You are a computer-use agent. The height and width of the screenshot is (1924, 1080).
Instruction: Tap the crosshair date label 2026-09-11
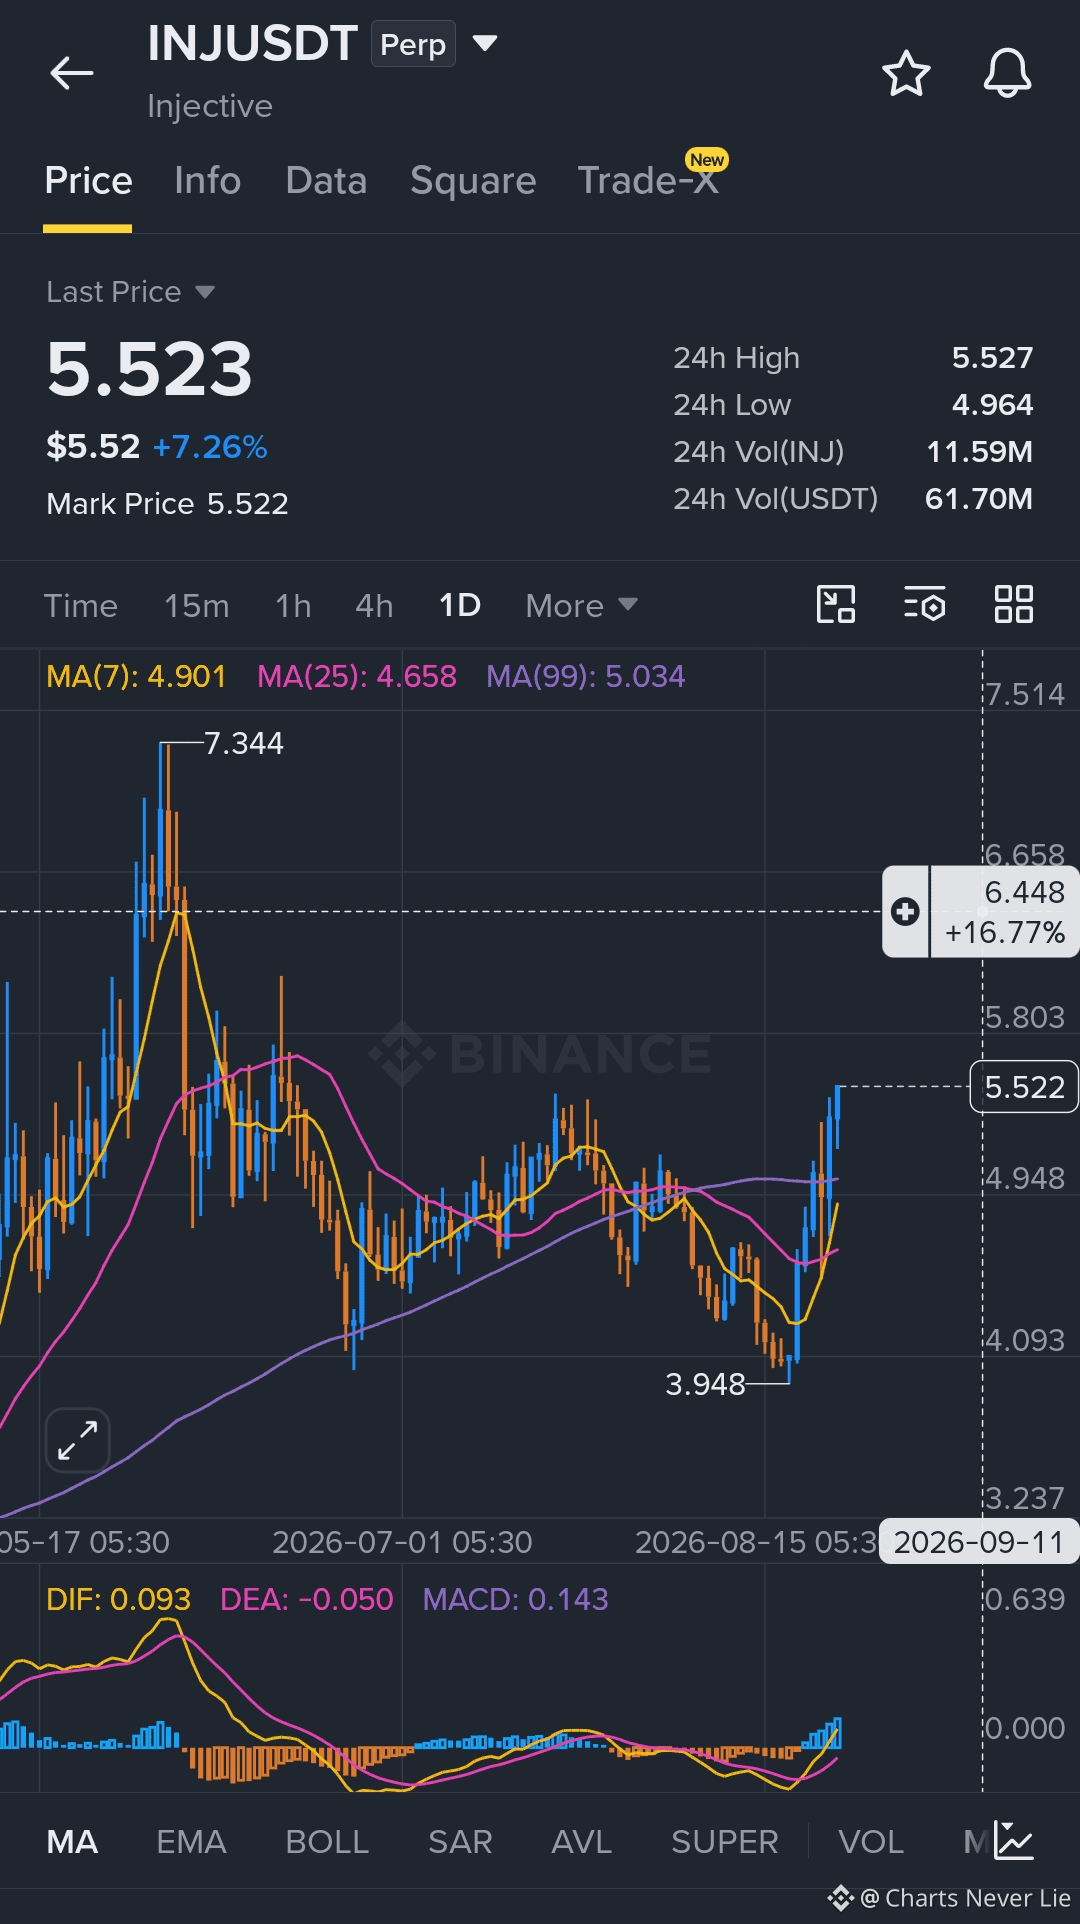coord(978,1541)
